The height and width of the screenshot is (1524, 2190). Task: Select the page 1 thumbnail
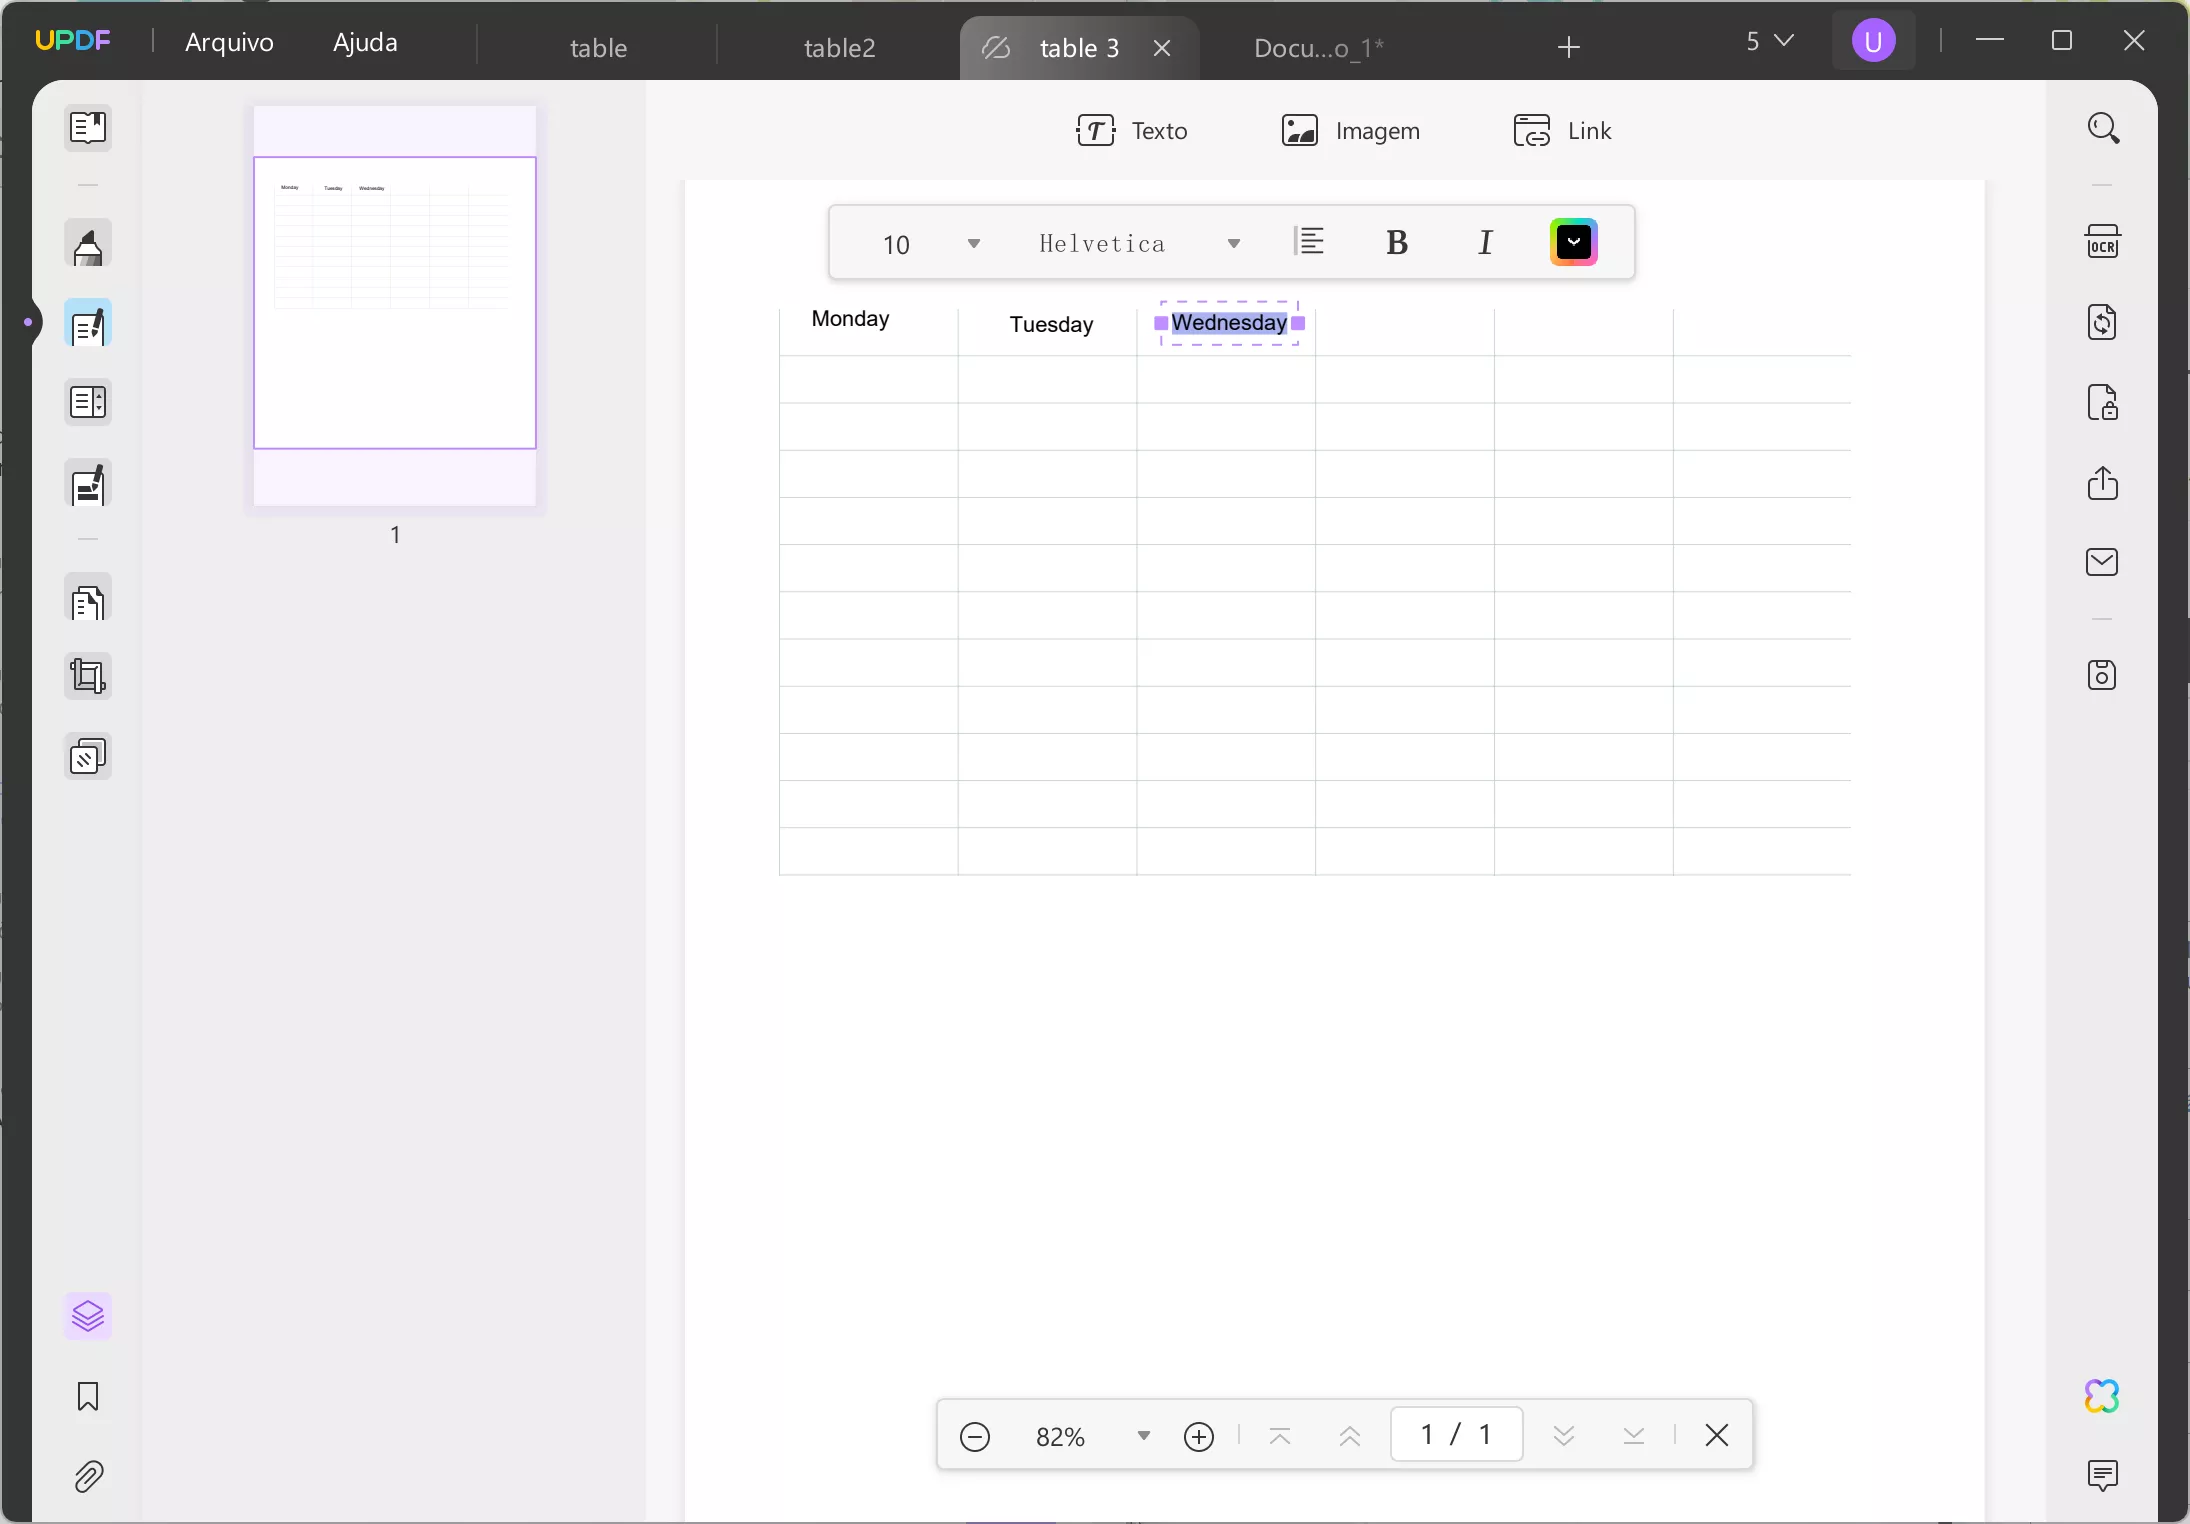click(394, 307)
